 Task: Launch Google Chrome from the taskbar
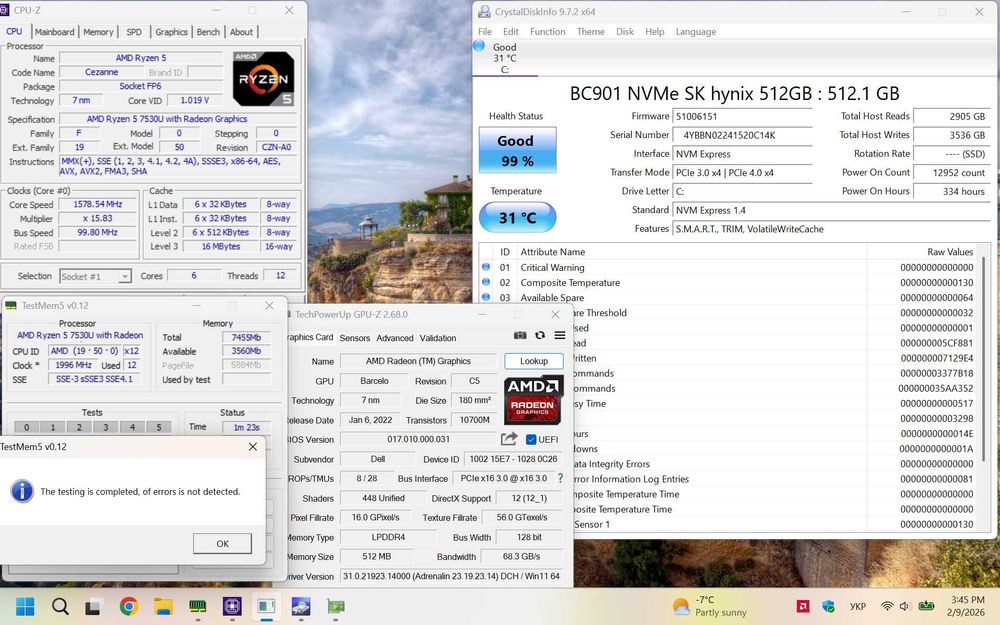click(128, 606)
